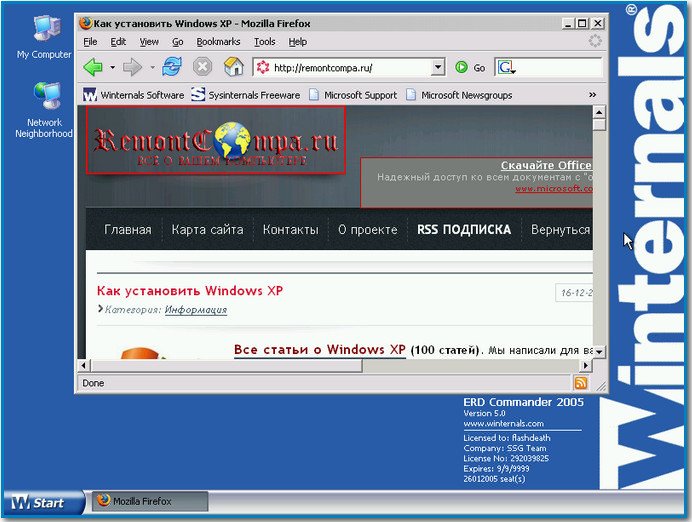Open the Как установить Windows XP article title
The image size is (692, 522).
pyautogui.click(x=190, y=291)
